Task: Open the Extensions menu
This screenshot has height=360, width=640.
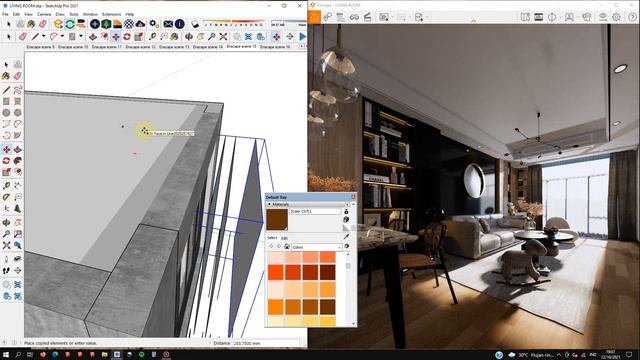Action: pos(111,14)
